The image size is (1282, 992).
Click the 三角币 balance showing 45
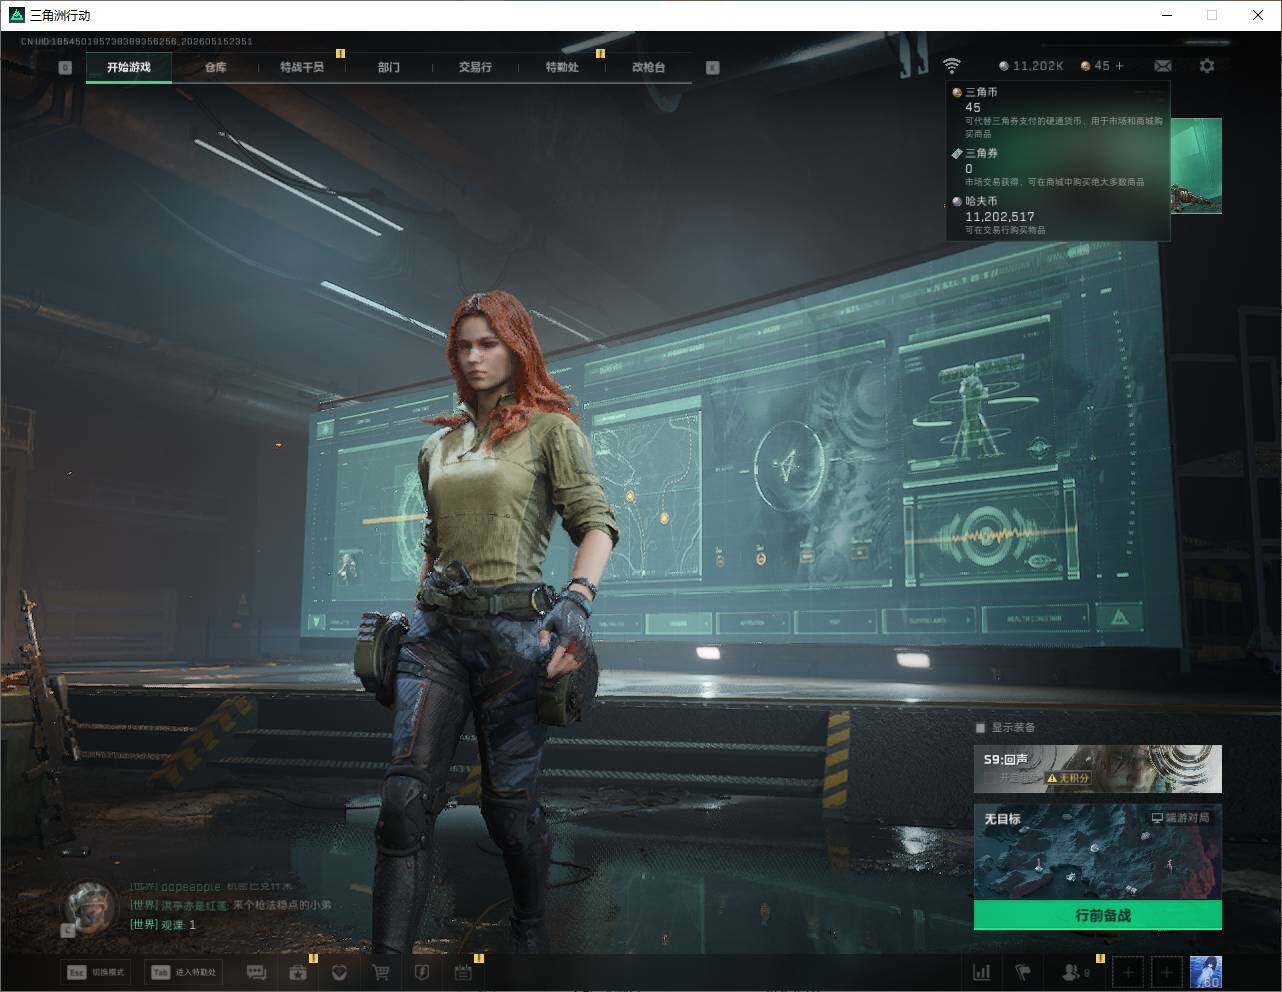[1095, 66]
